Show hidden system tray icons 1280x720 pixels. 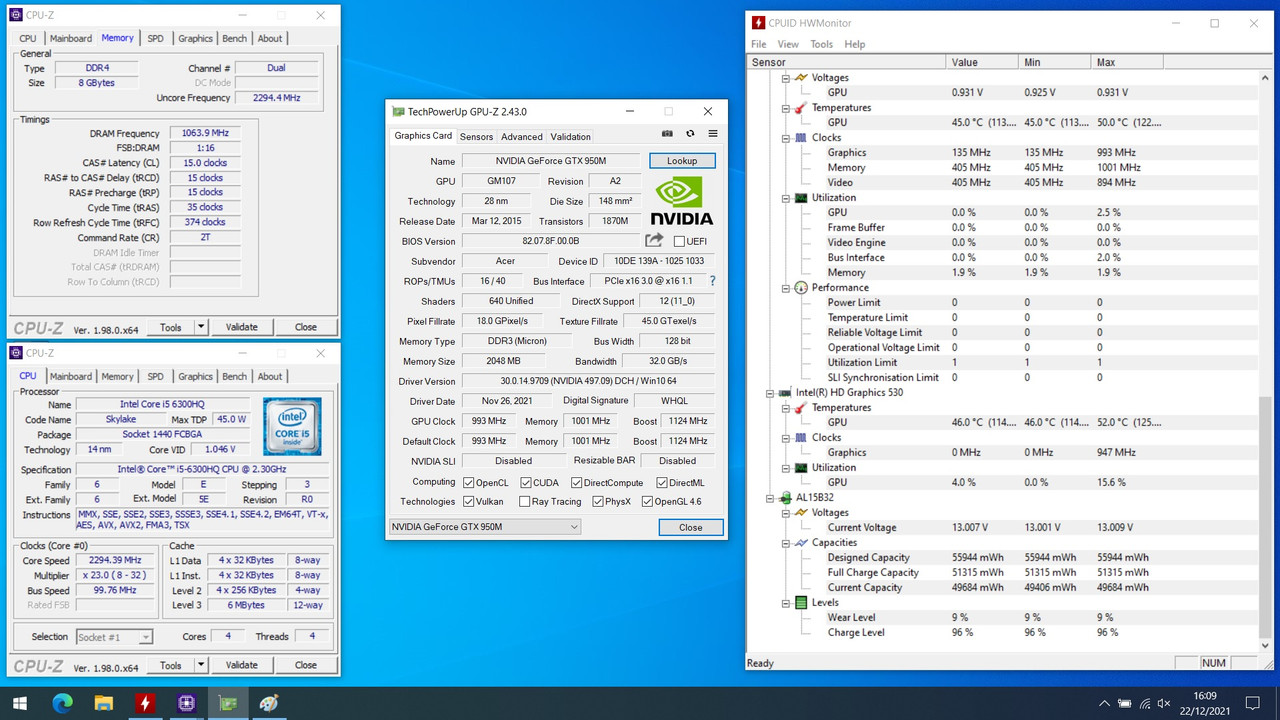pyautogui.click(x=1102, y=703)
